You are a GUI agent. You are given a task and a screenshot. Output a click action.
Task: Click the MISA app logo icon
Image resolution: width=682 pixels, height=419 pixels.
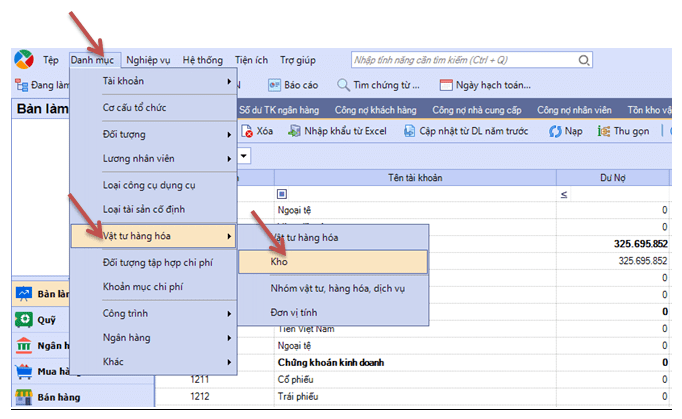point(23,60)
